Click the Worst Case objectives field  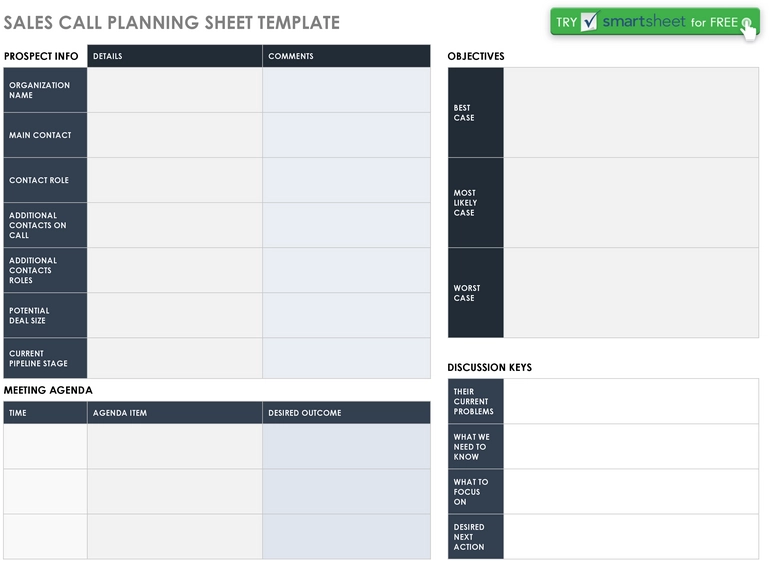[x=631, y=293]
